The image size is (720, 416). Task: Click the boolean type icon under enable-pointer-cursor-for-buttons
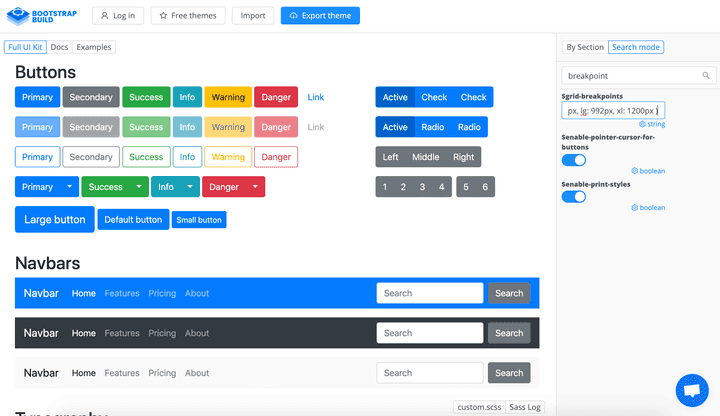[635, 171]
